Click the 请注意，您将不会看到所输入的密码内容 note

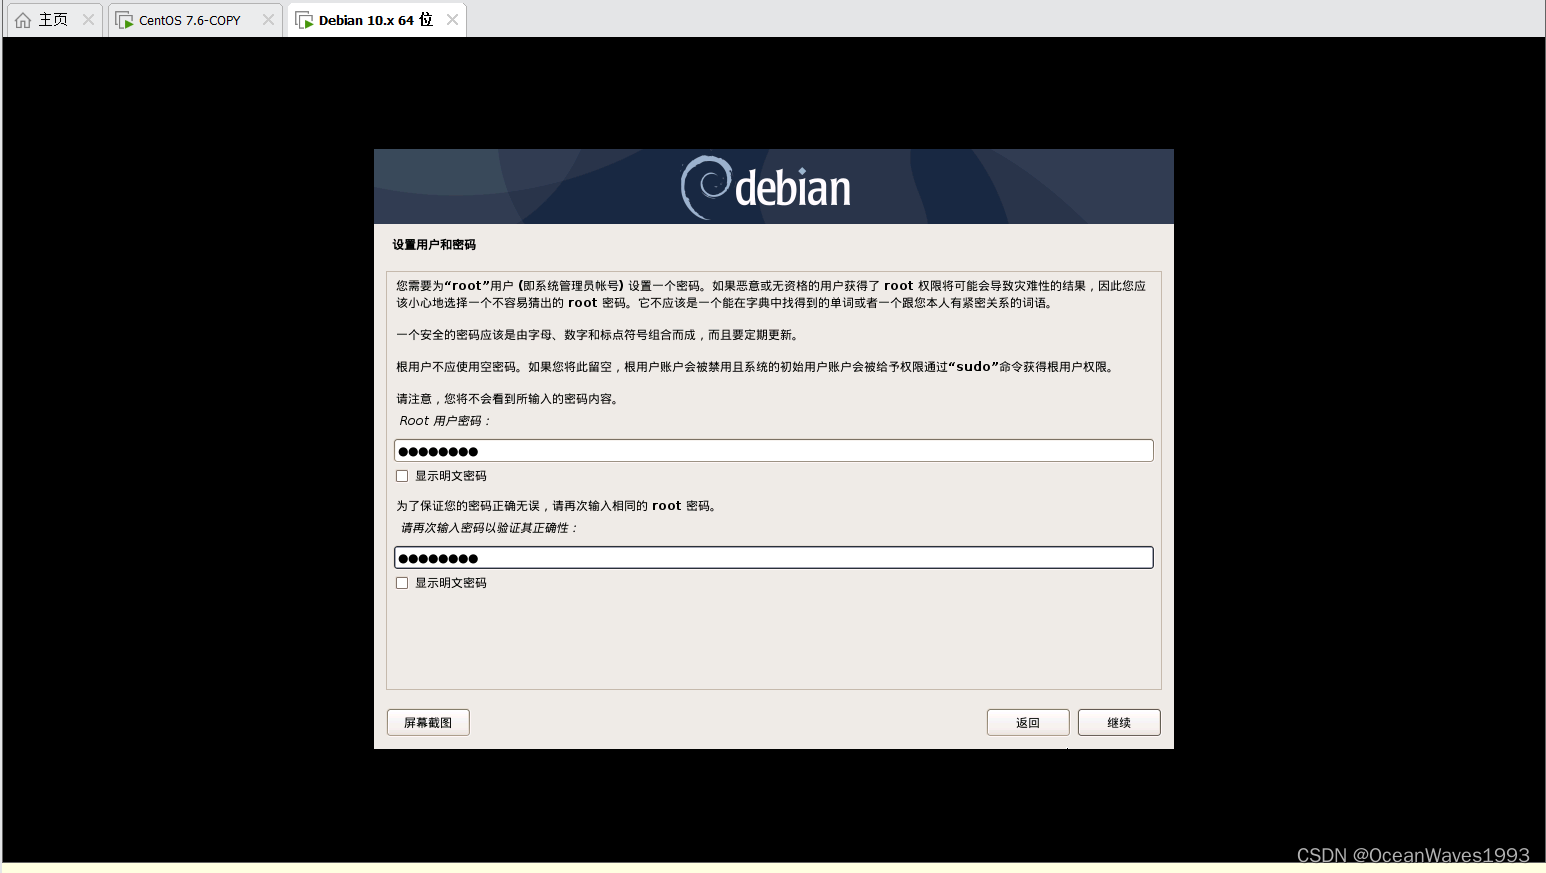(x=509, y=399)
